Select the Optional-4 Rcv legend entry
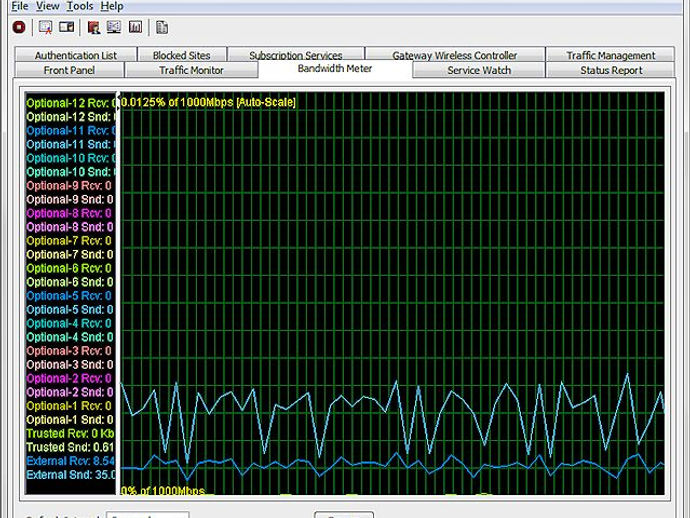690x518 pixels. click(x=69, y=323)
